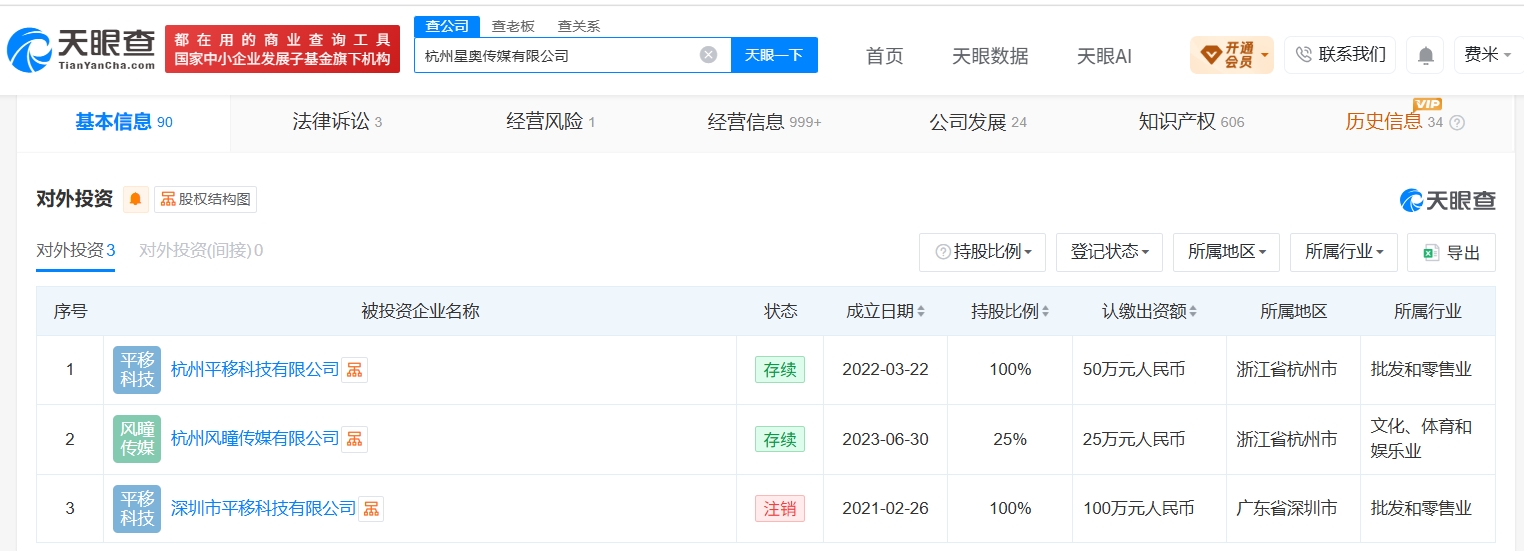Screen dimensions: 1524x551
Task: Open equity structure icon for 杭州风瞳传媒有限公司
Action: pyautogui.click(x=354, y=439)
